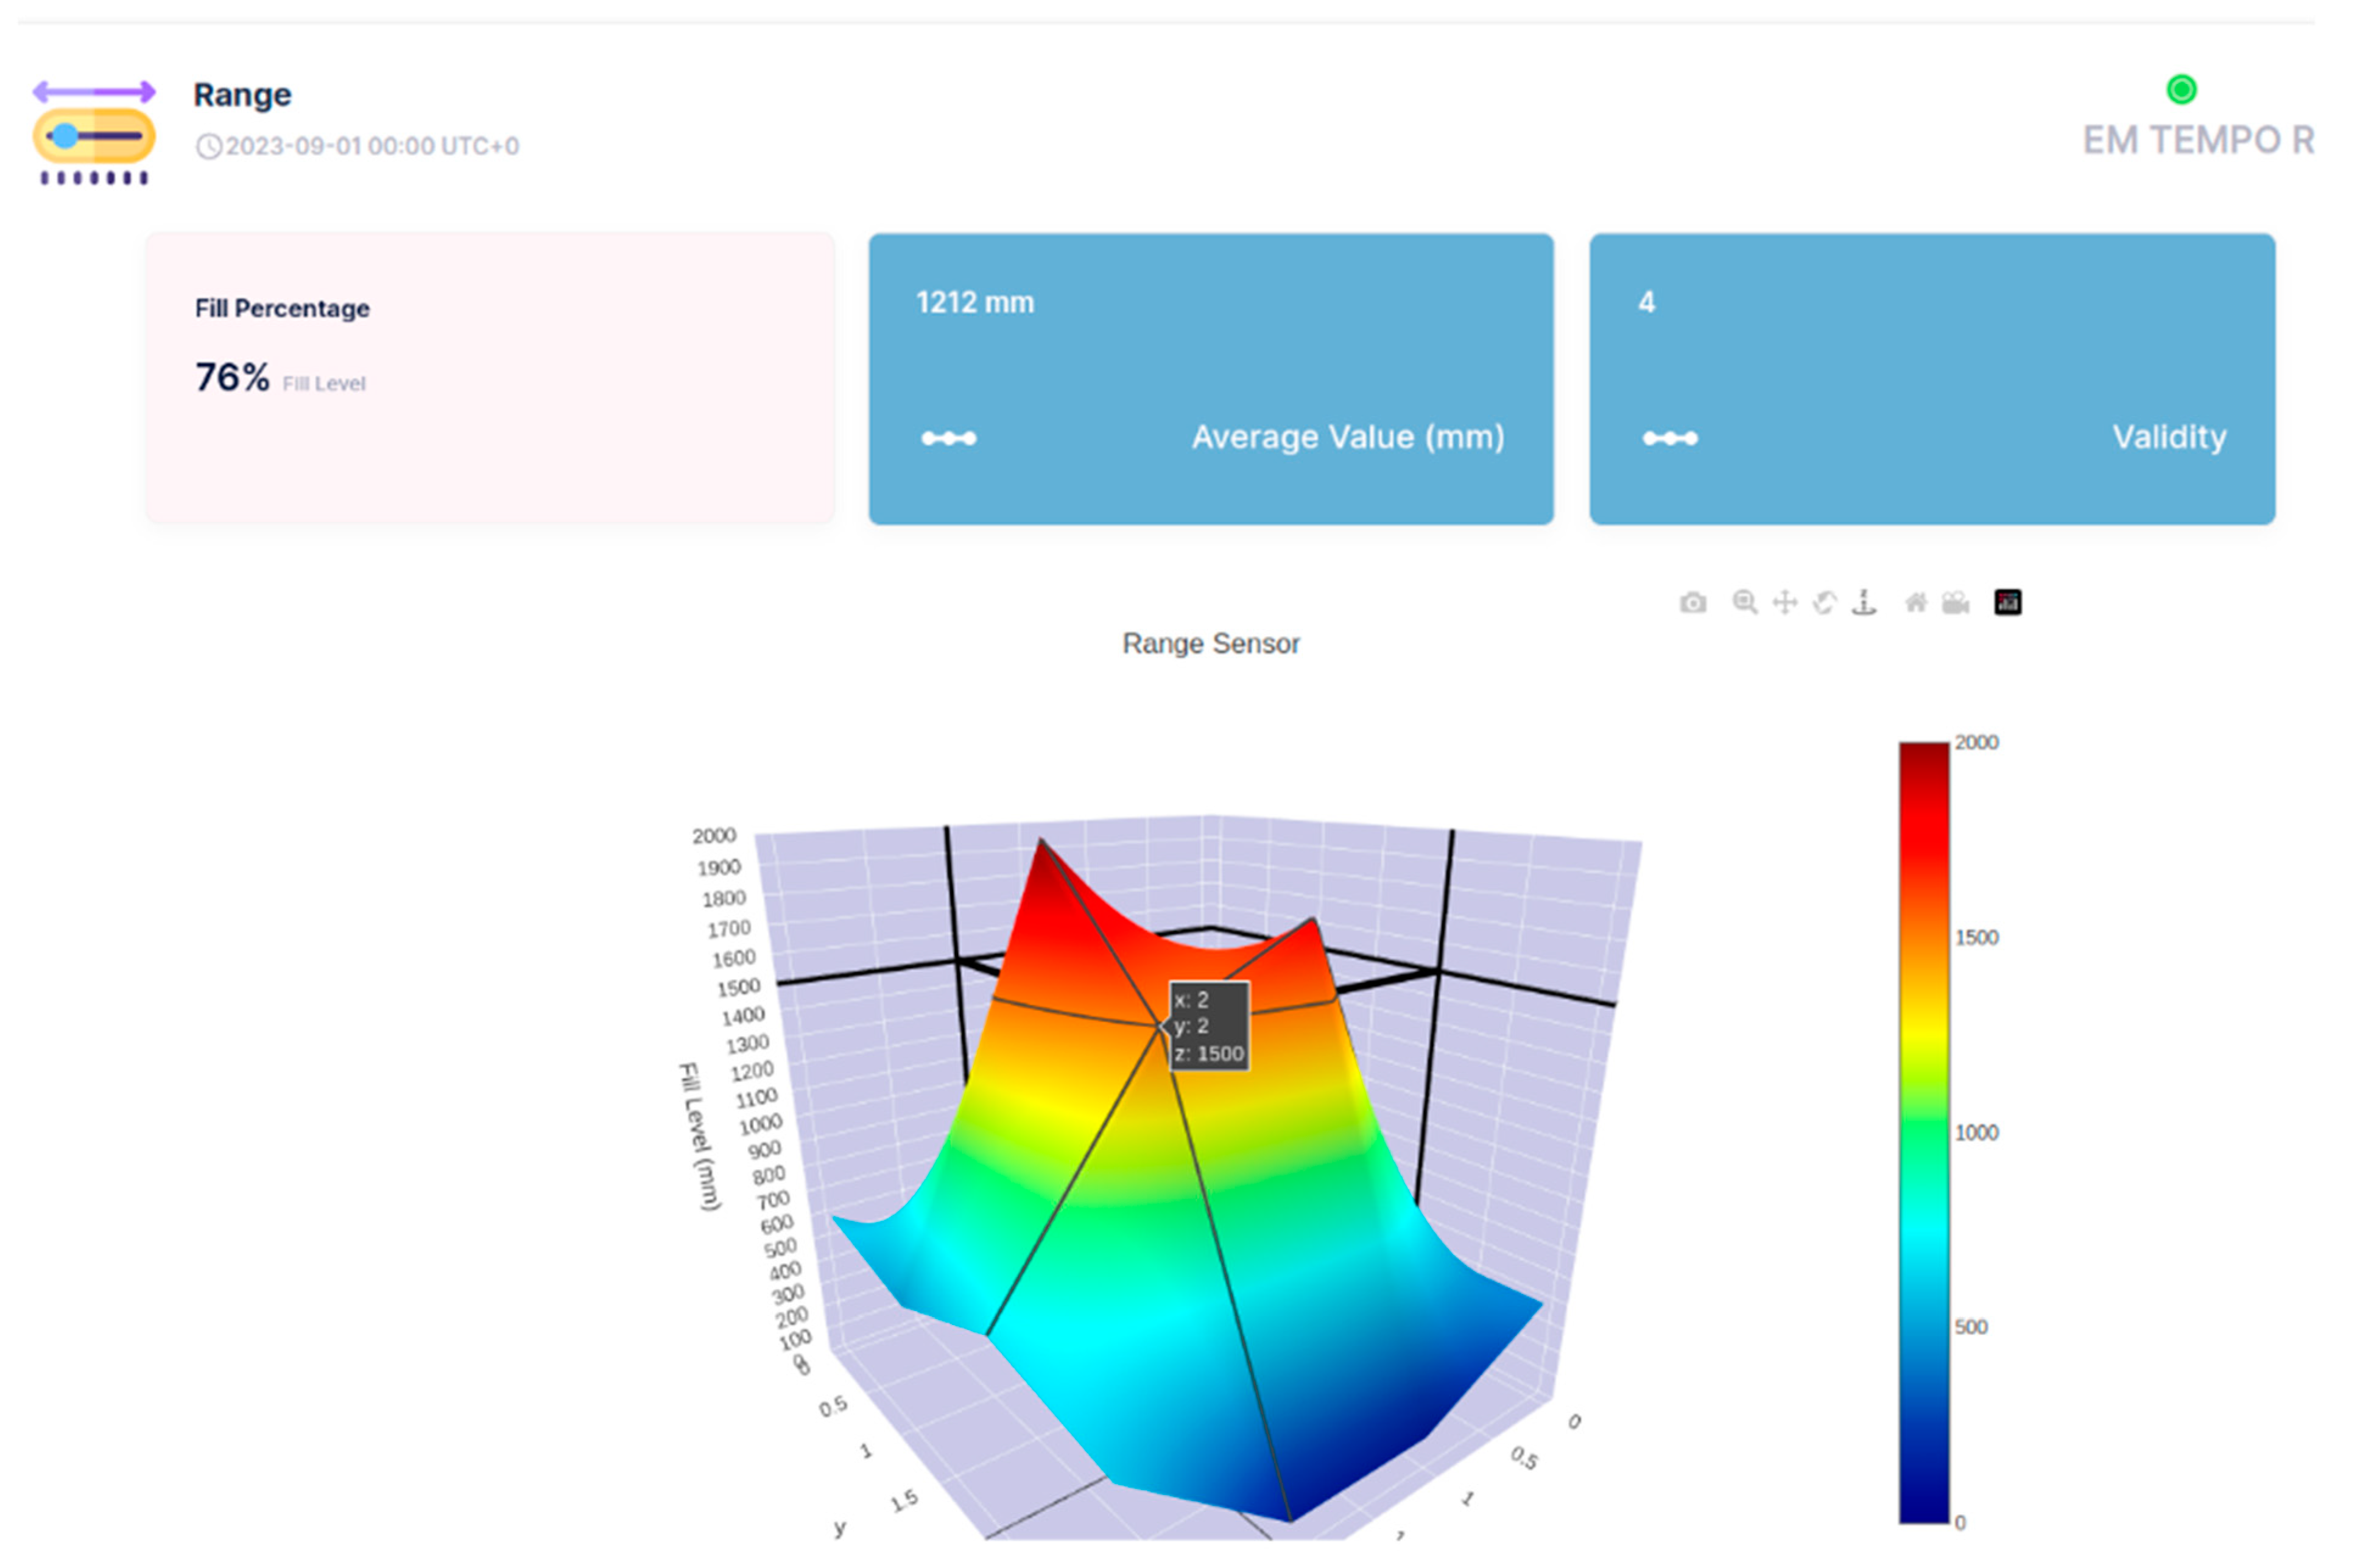
Task: Click the Range slider icon
Action: click(94, 133)
